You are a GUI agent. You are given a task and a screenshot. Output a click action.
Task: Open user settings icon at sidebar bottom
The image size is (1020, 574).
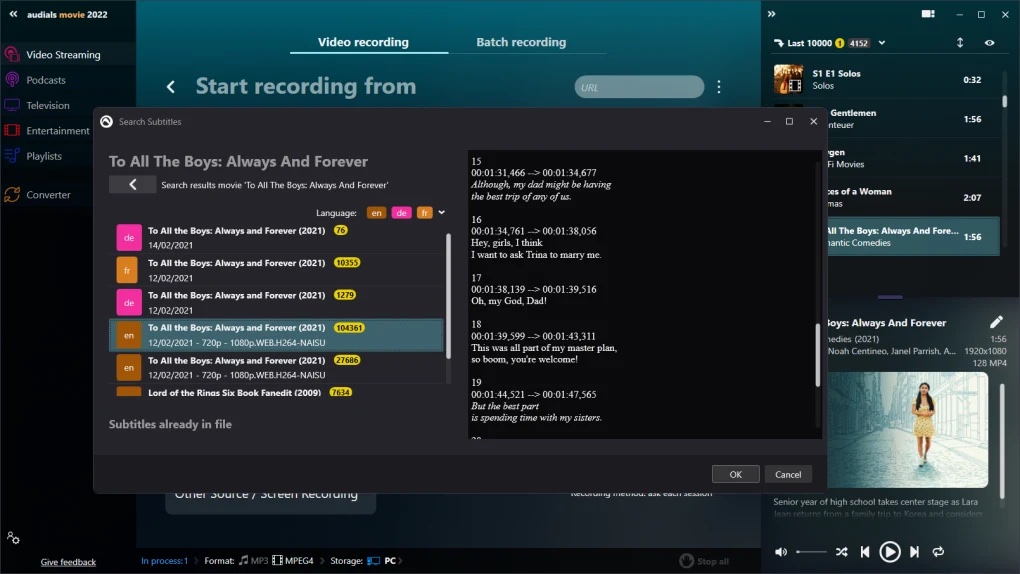pos(13,538)
